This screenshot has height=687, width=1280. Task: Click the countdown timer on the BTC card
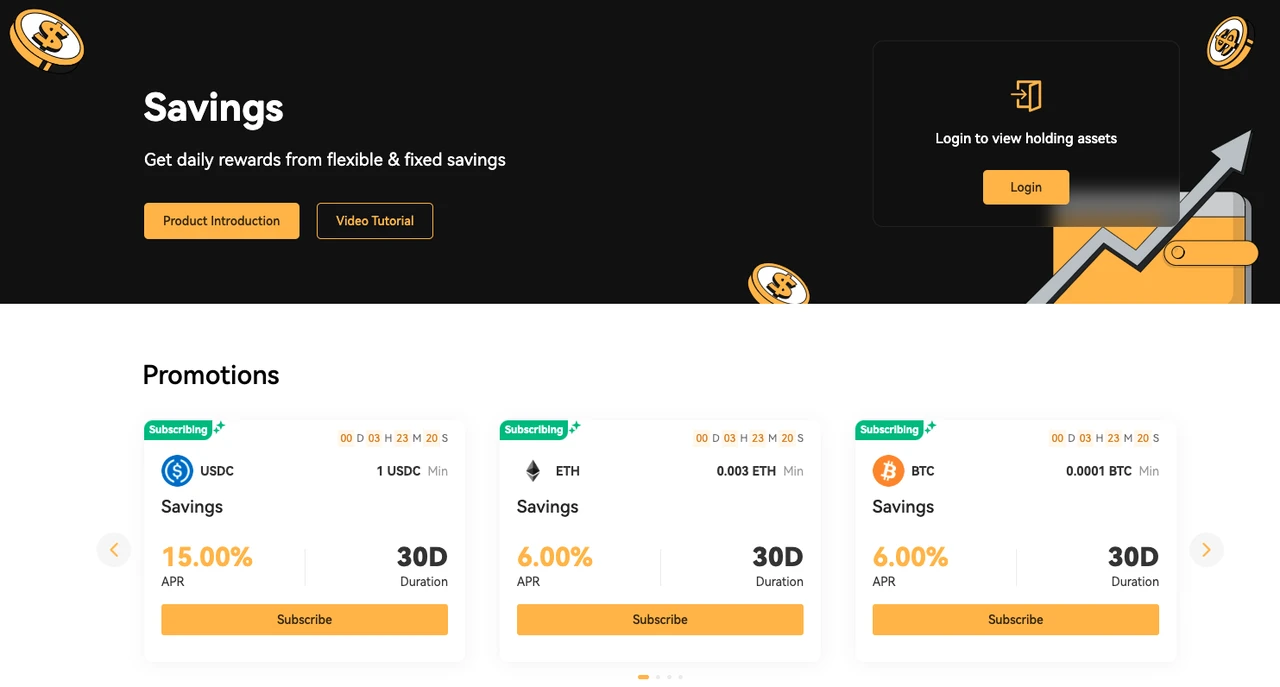point(1104,438)
